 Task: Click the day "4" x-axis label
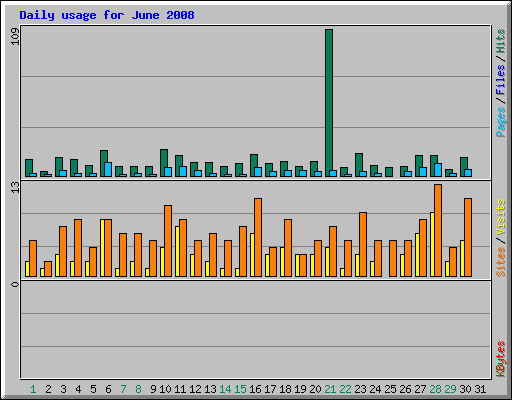[x=78, y=389]
